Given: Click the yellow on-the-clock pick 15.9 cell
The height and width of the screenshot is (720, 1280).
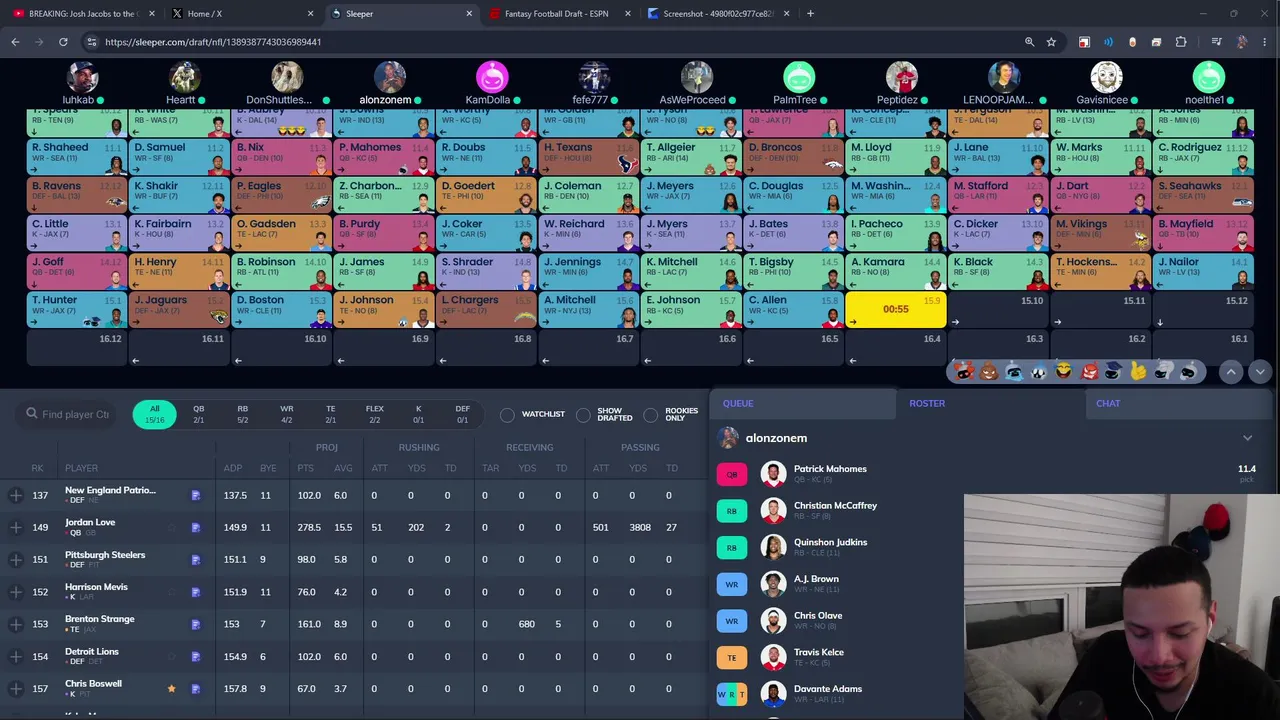Looking at the screenshot, I should pos(895,310).
